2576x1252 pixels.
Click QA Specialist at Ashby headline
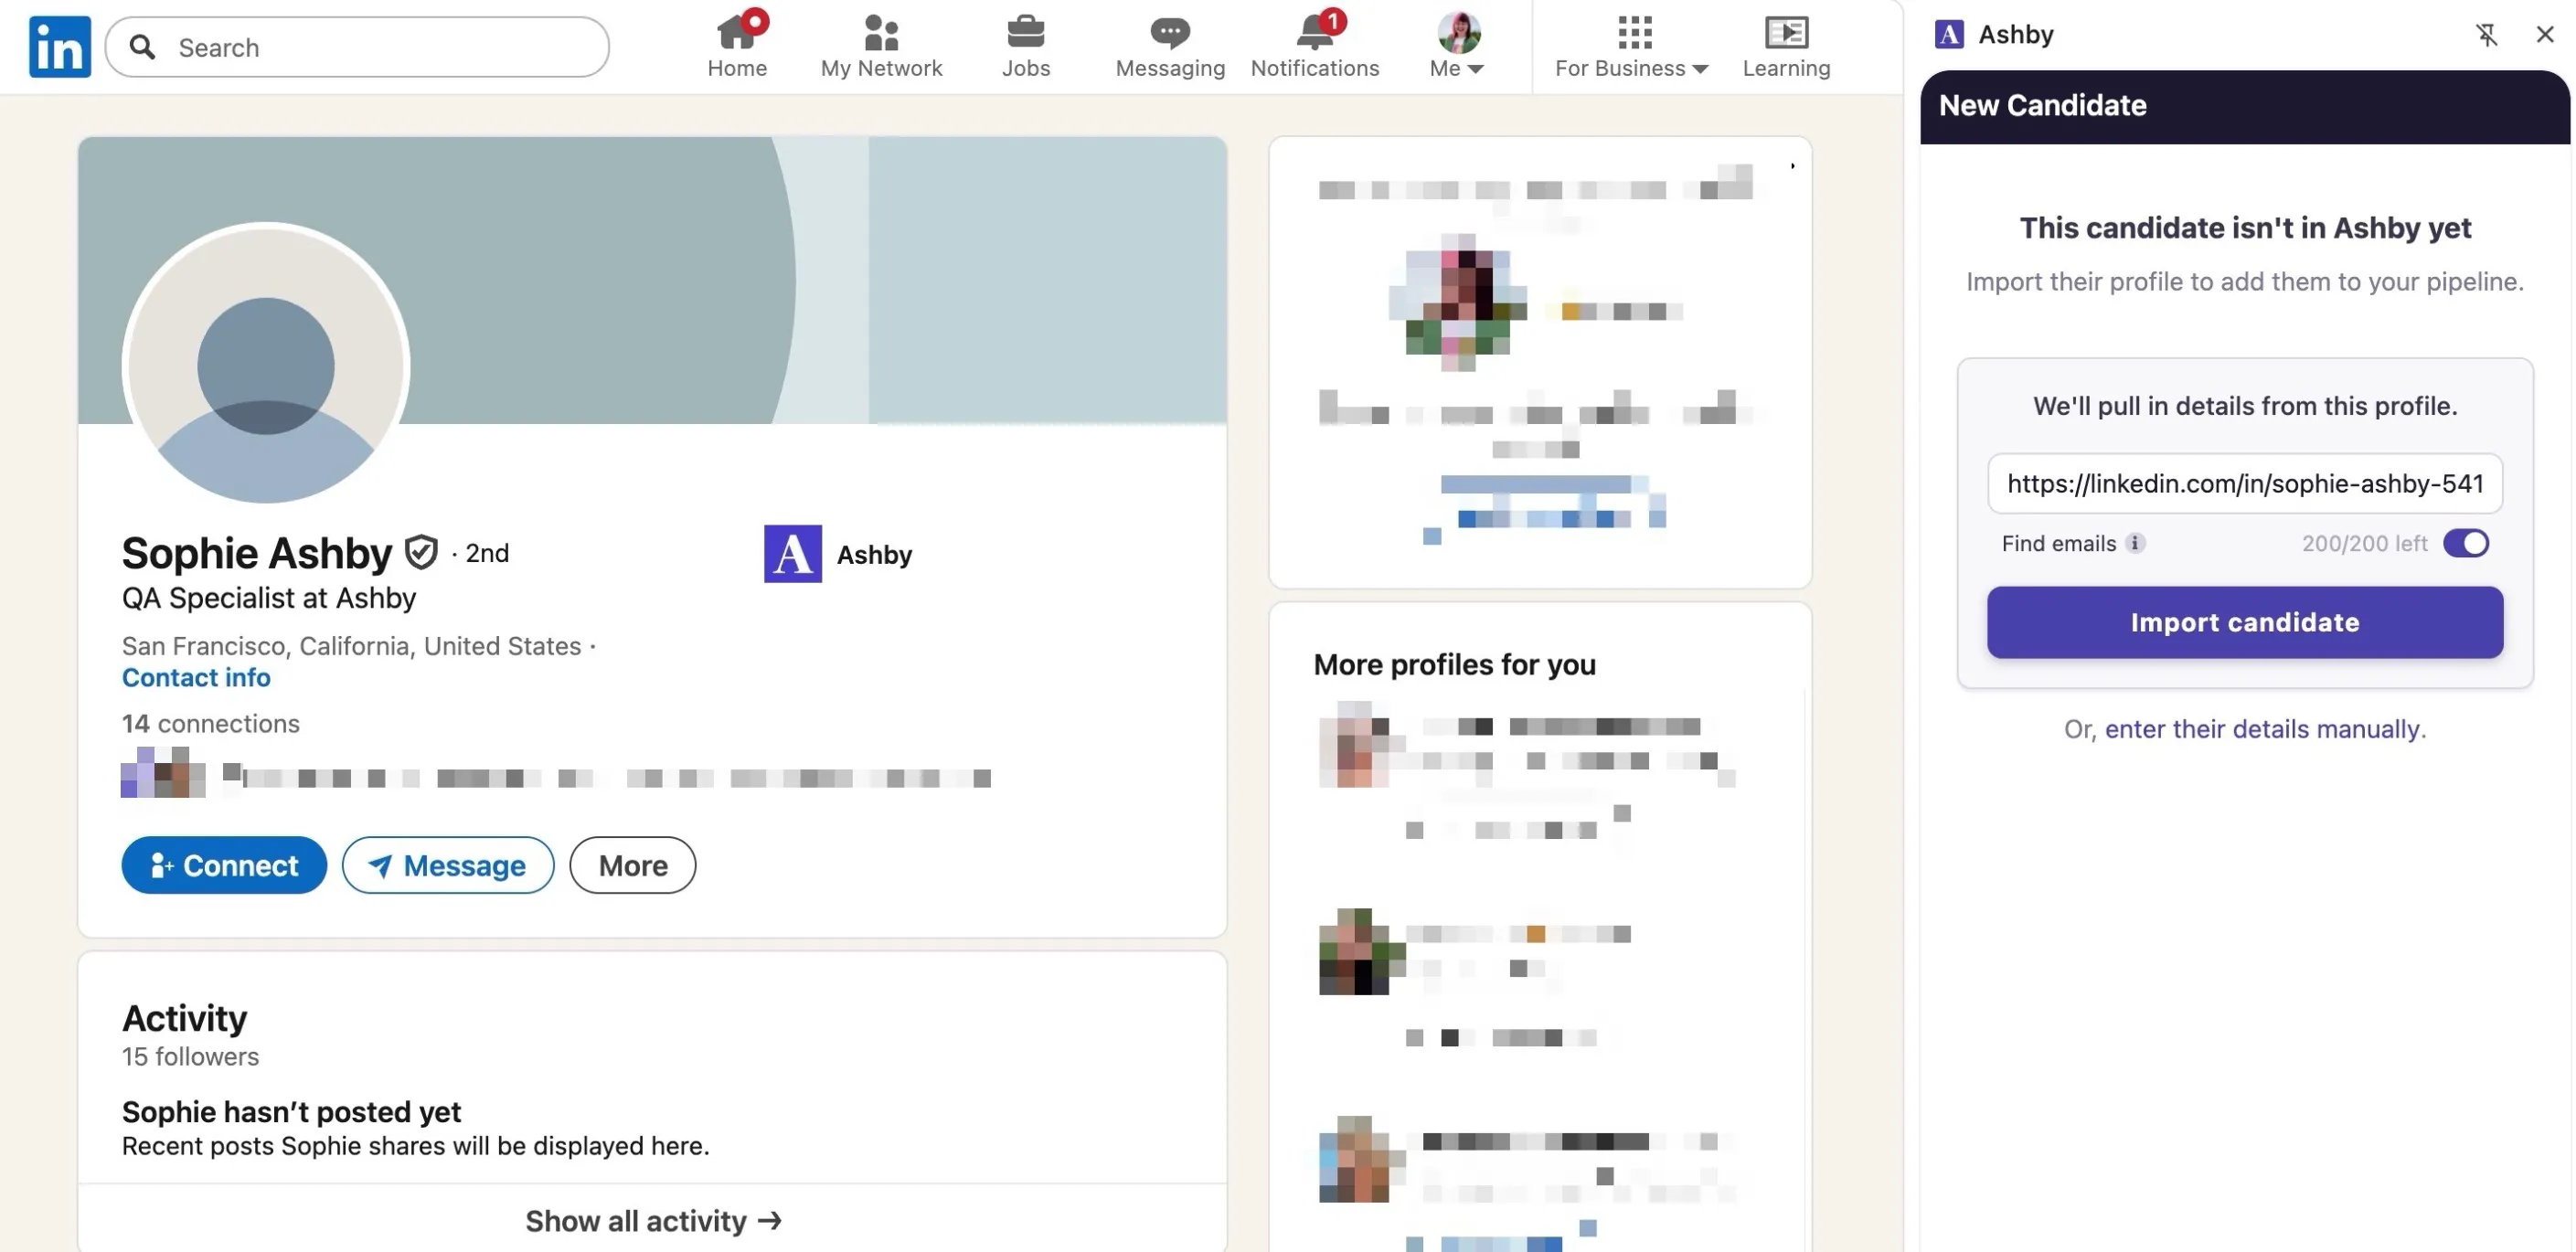tap(269, 598)
